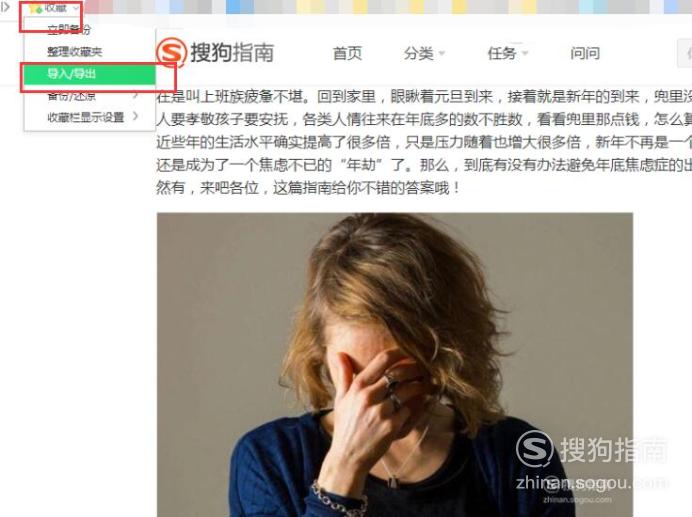Open the 问问 tab

[x=585, y=53]
